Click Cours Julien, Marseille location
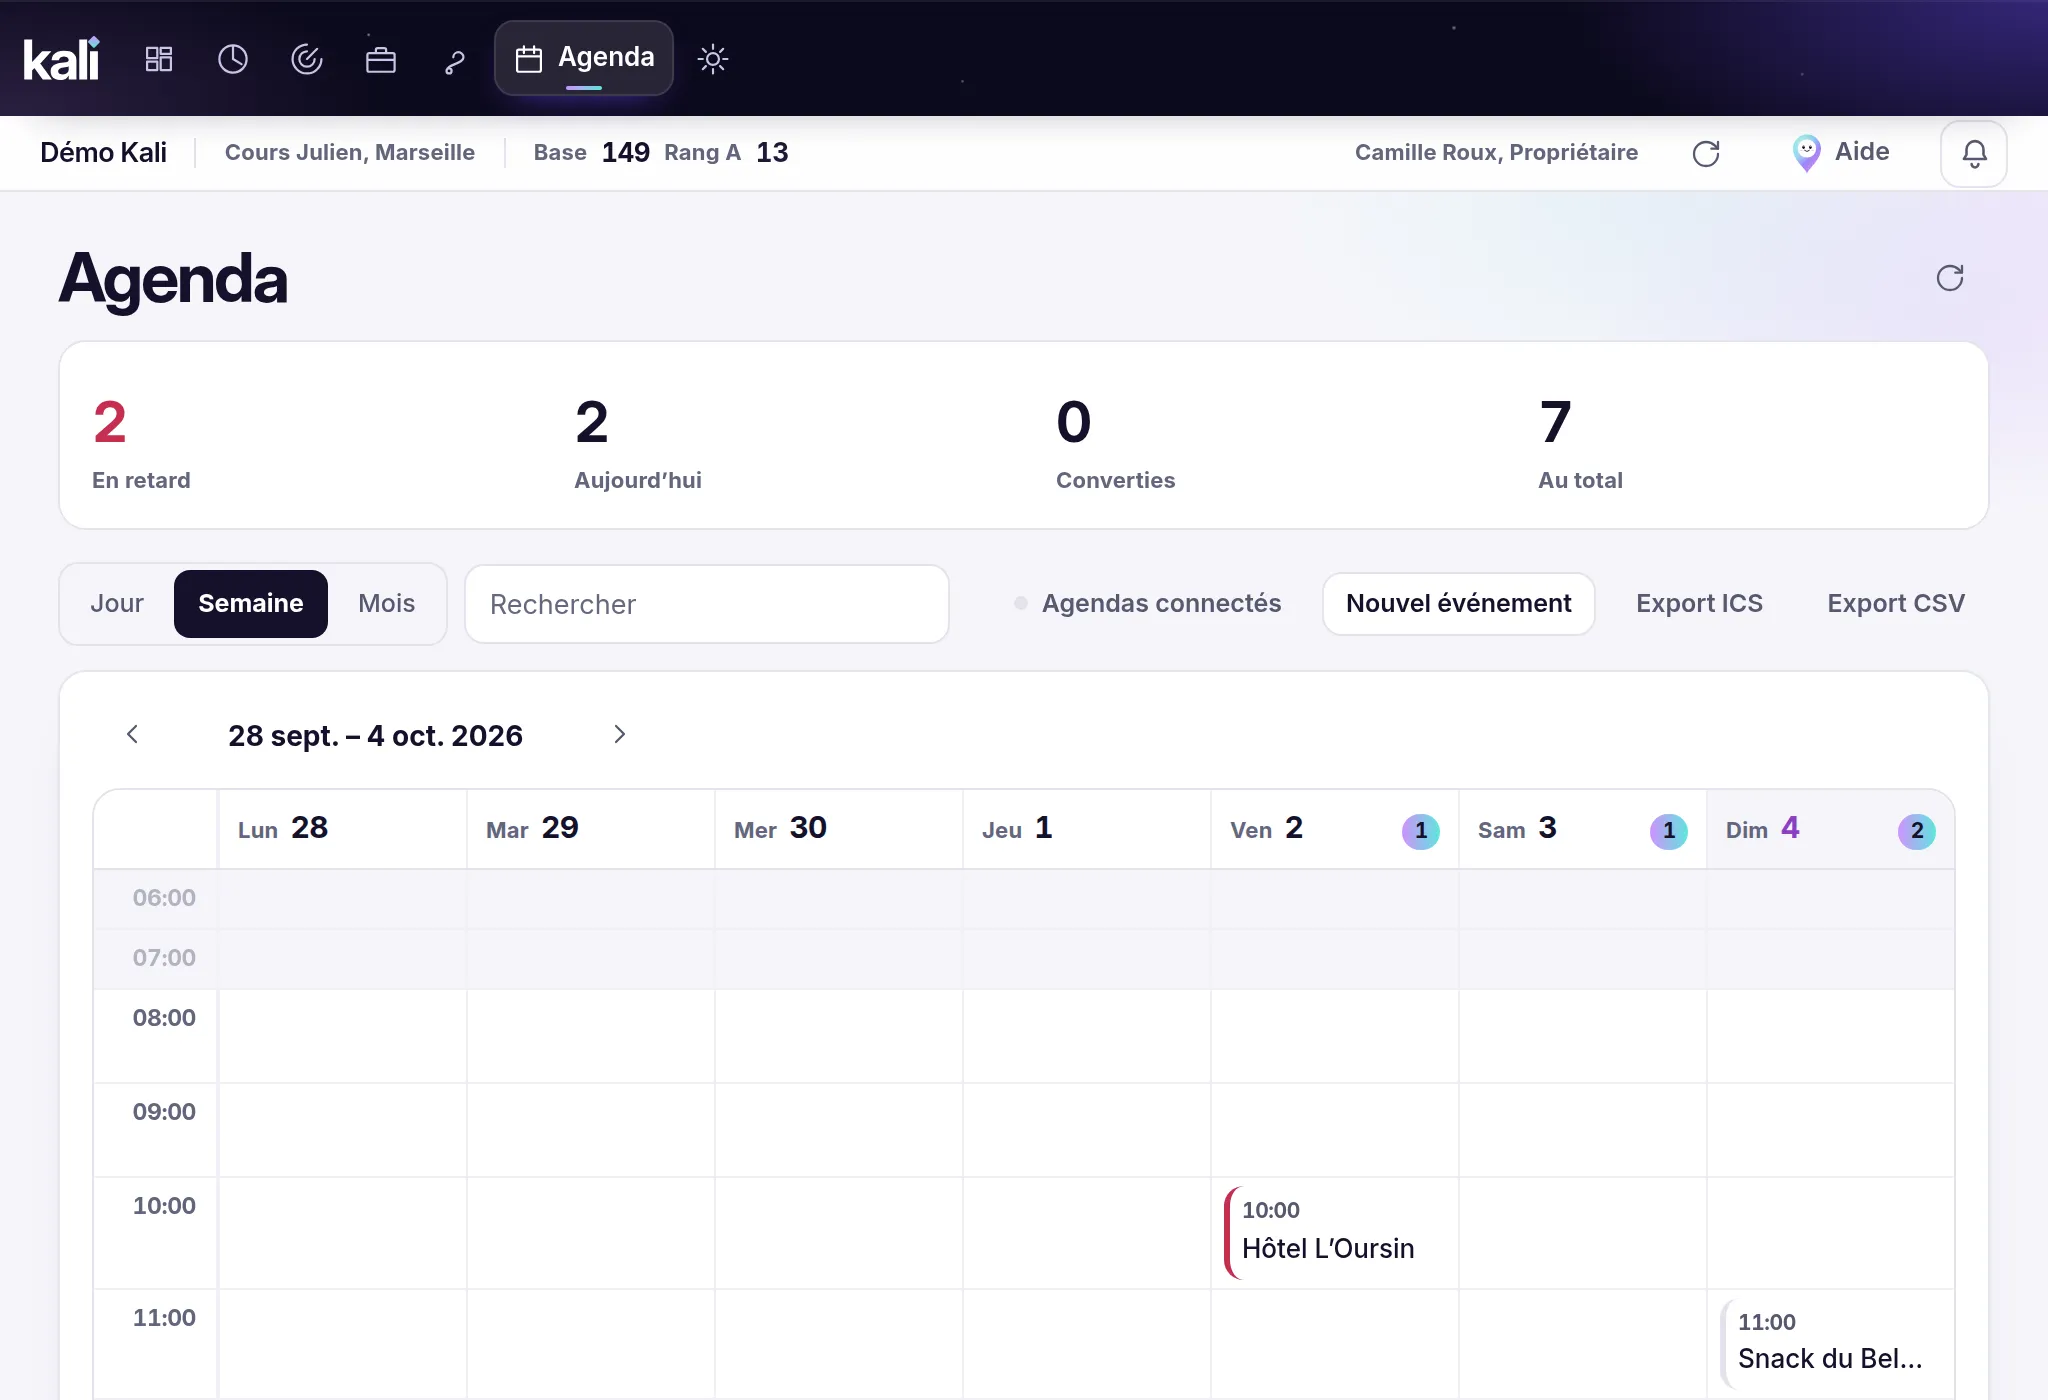This screenshot has height=1400, width=2048. (350, 153)
